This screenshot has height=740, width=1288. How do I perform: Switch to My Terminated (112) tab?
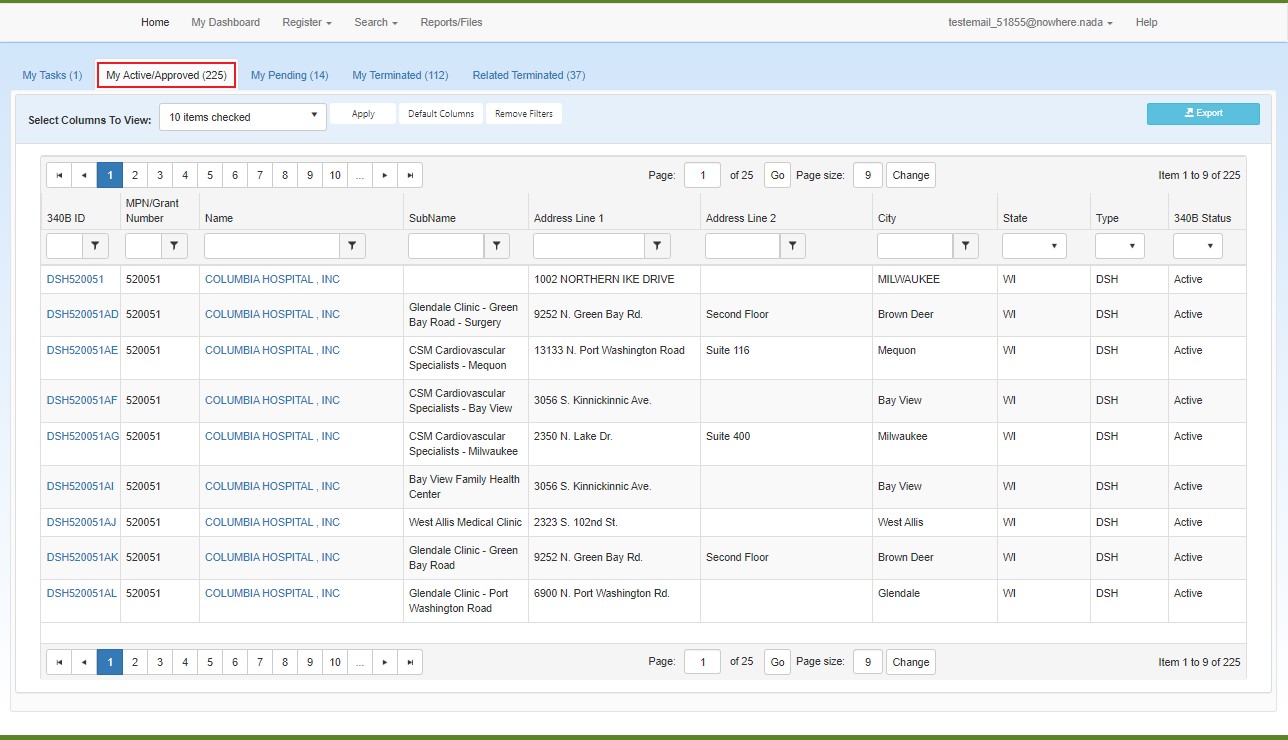coord(400,75)
